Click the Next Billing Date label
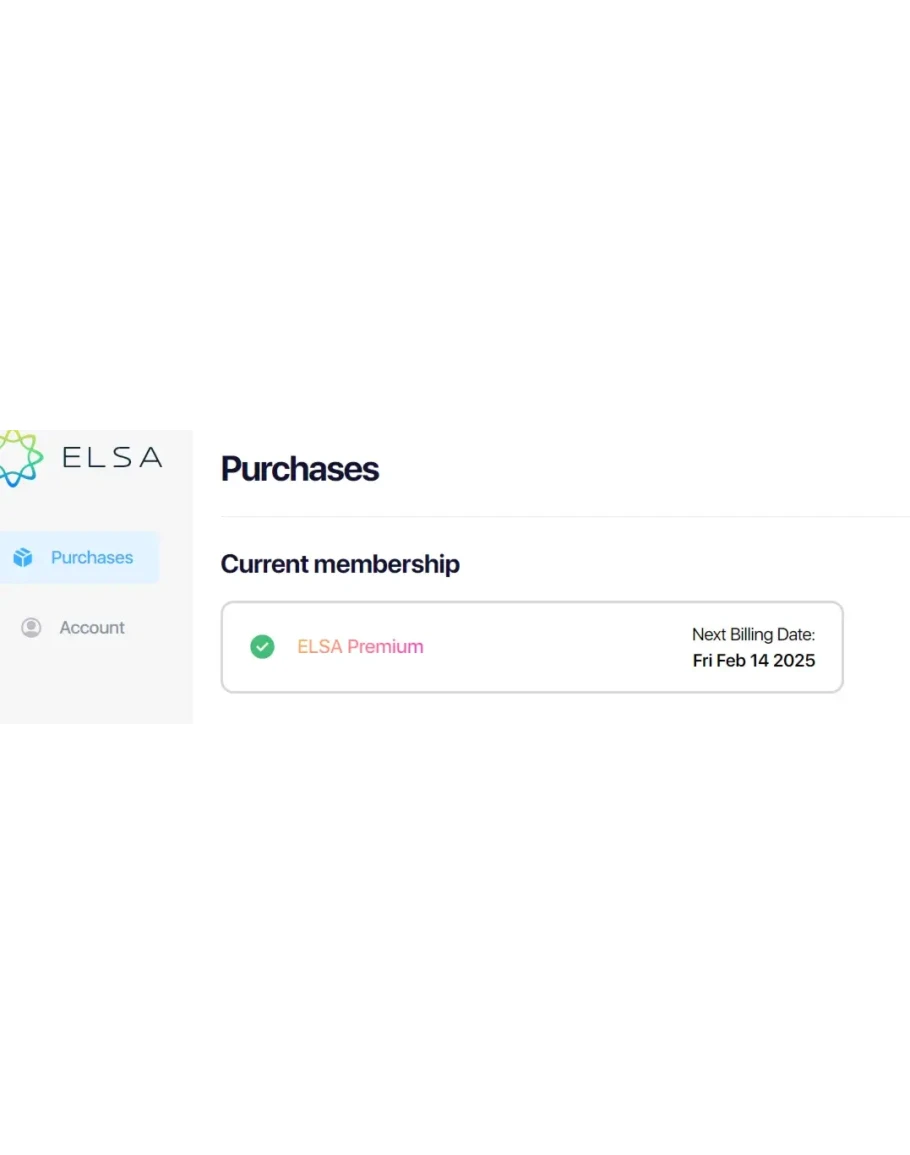This screenshot has height=1155, width=910. point(753,635)
